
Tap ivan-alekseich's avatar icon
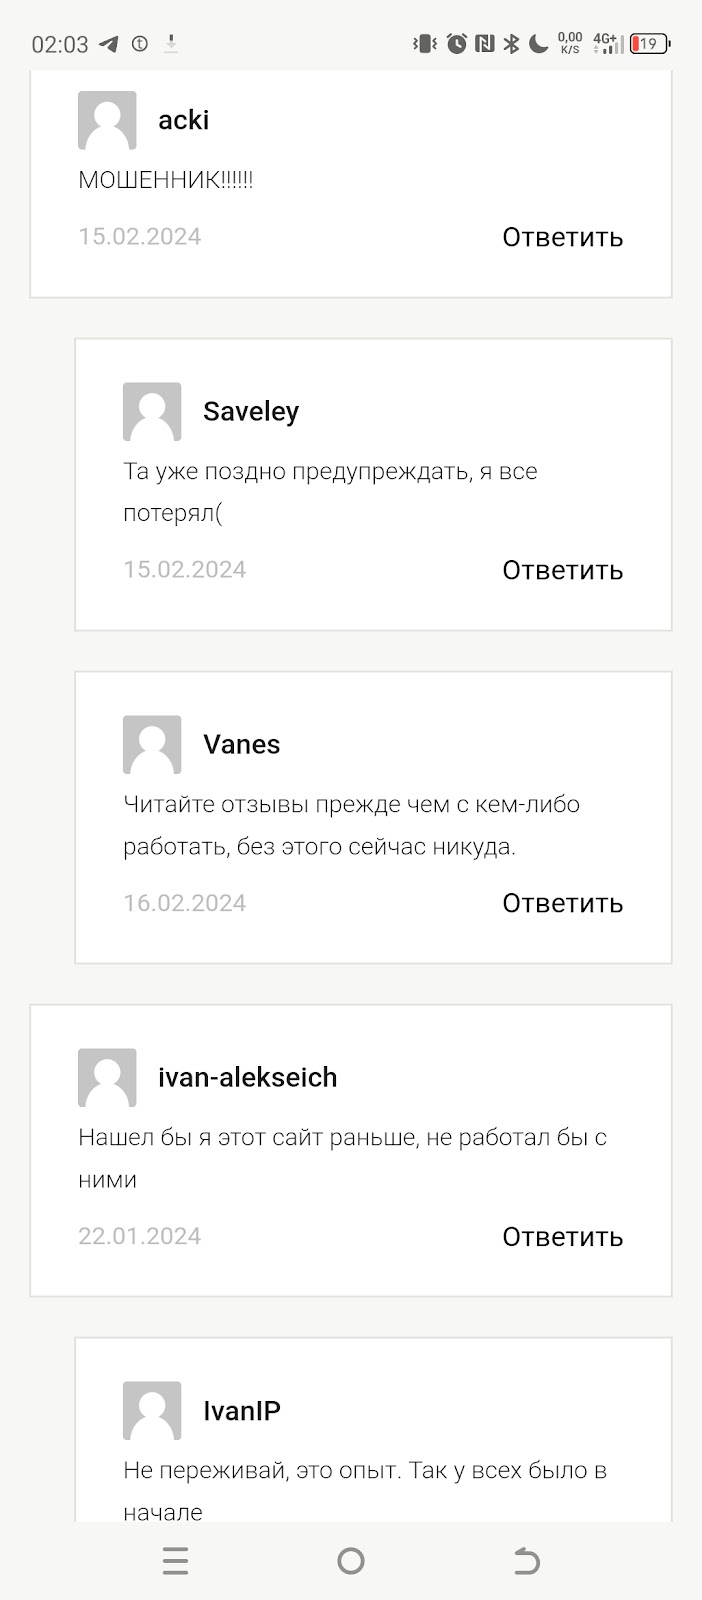coord(107,1077)
